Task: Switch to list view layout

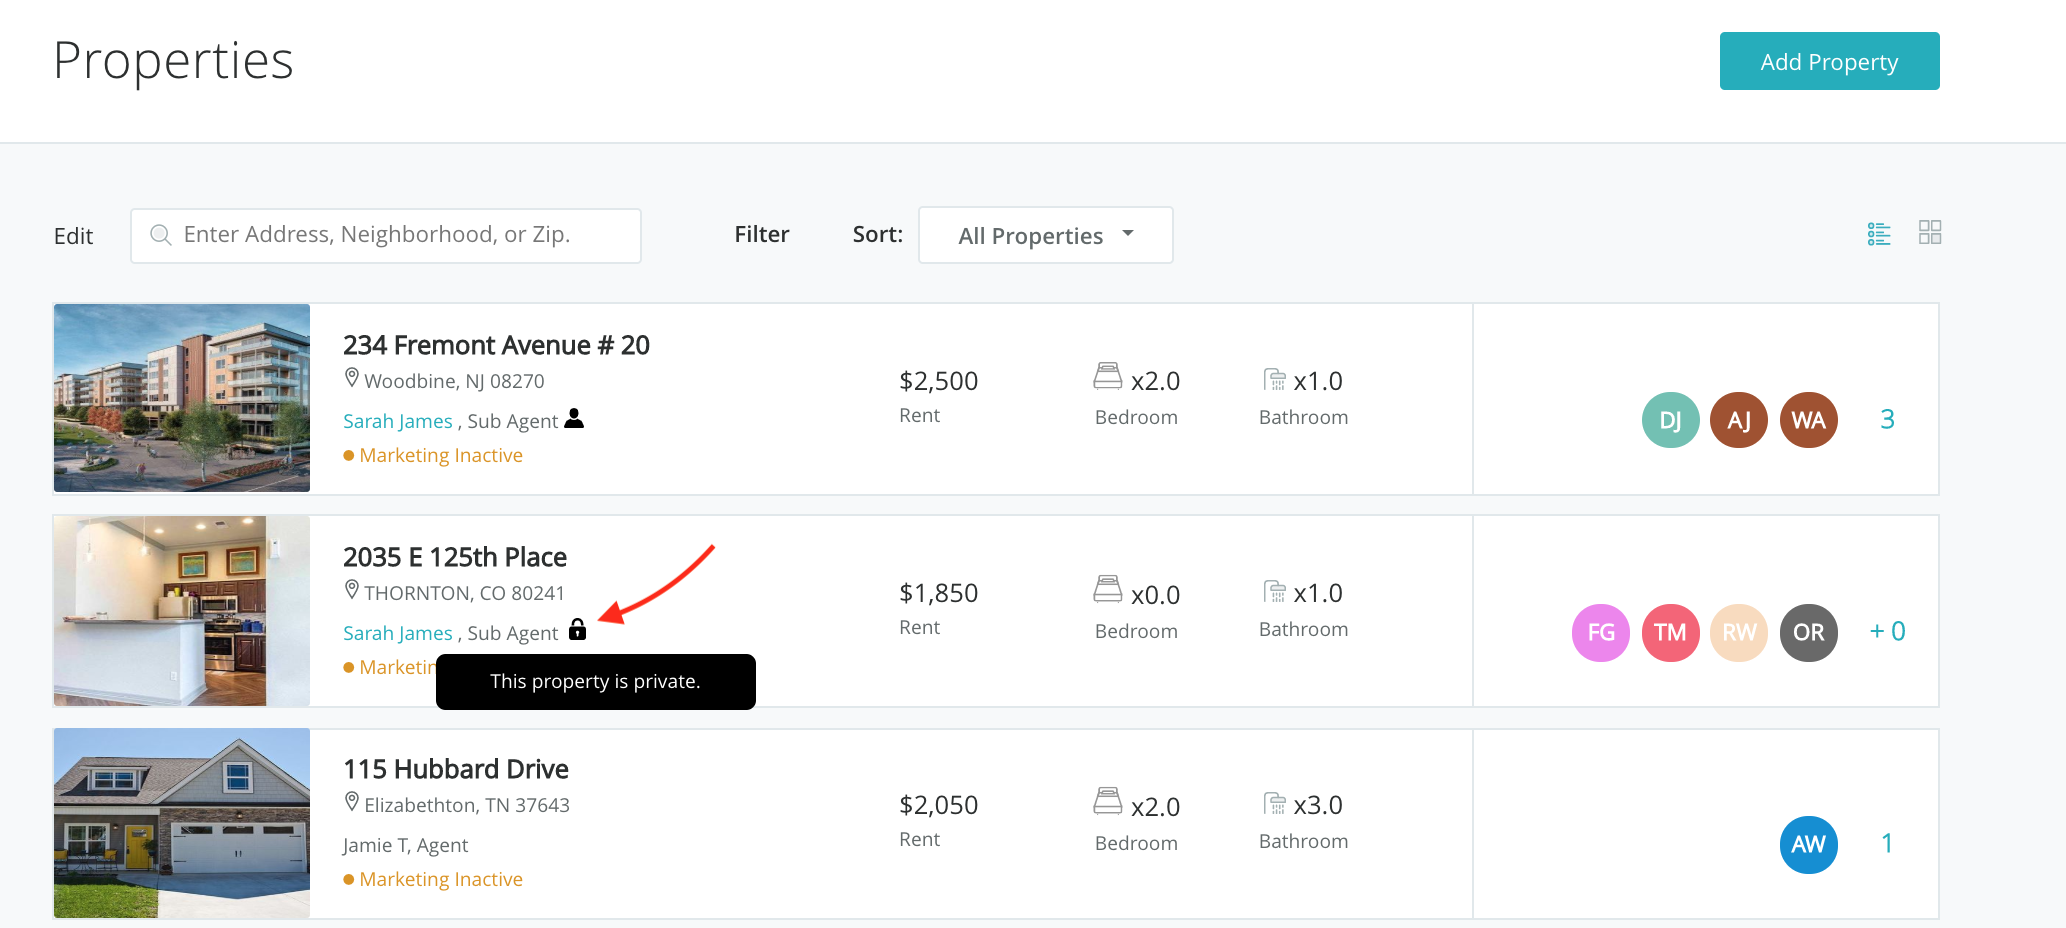Action: tap(1878, 234)
